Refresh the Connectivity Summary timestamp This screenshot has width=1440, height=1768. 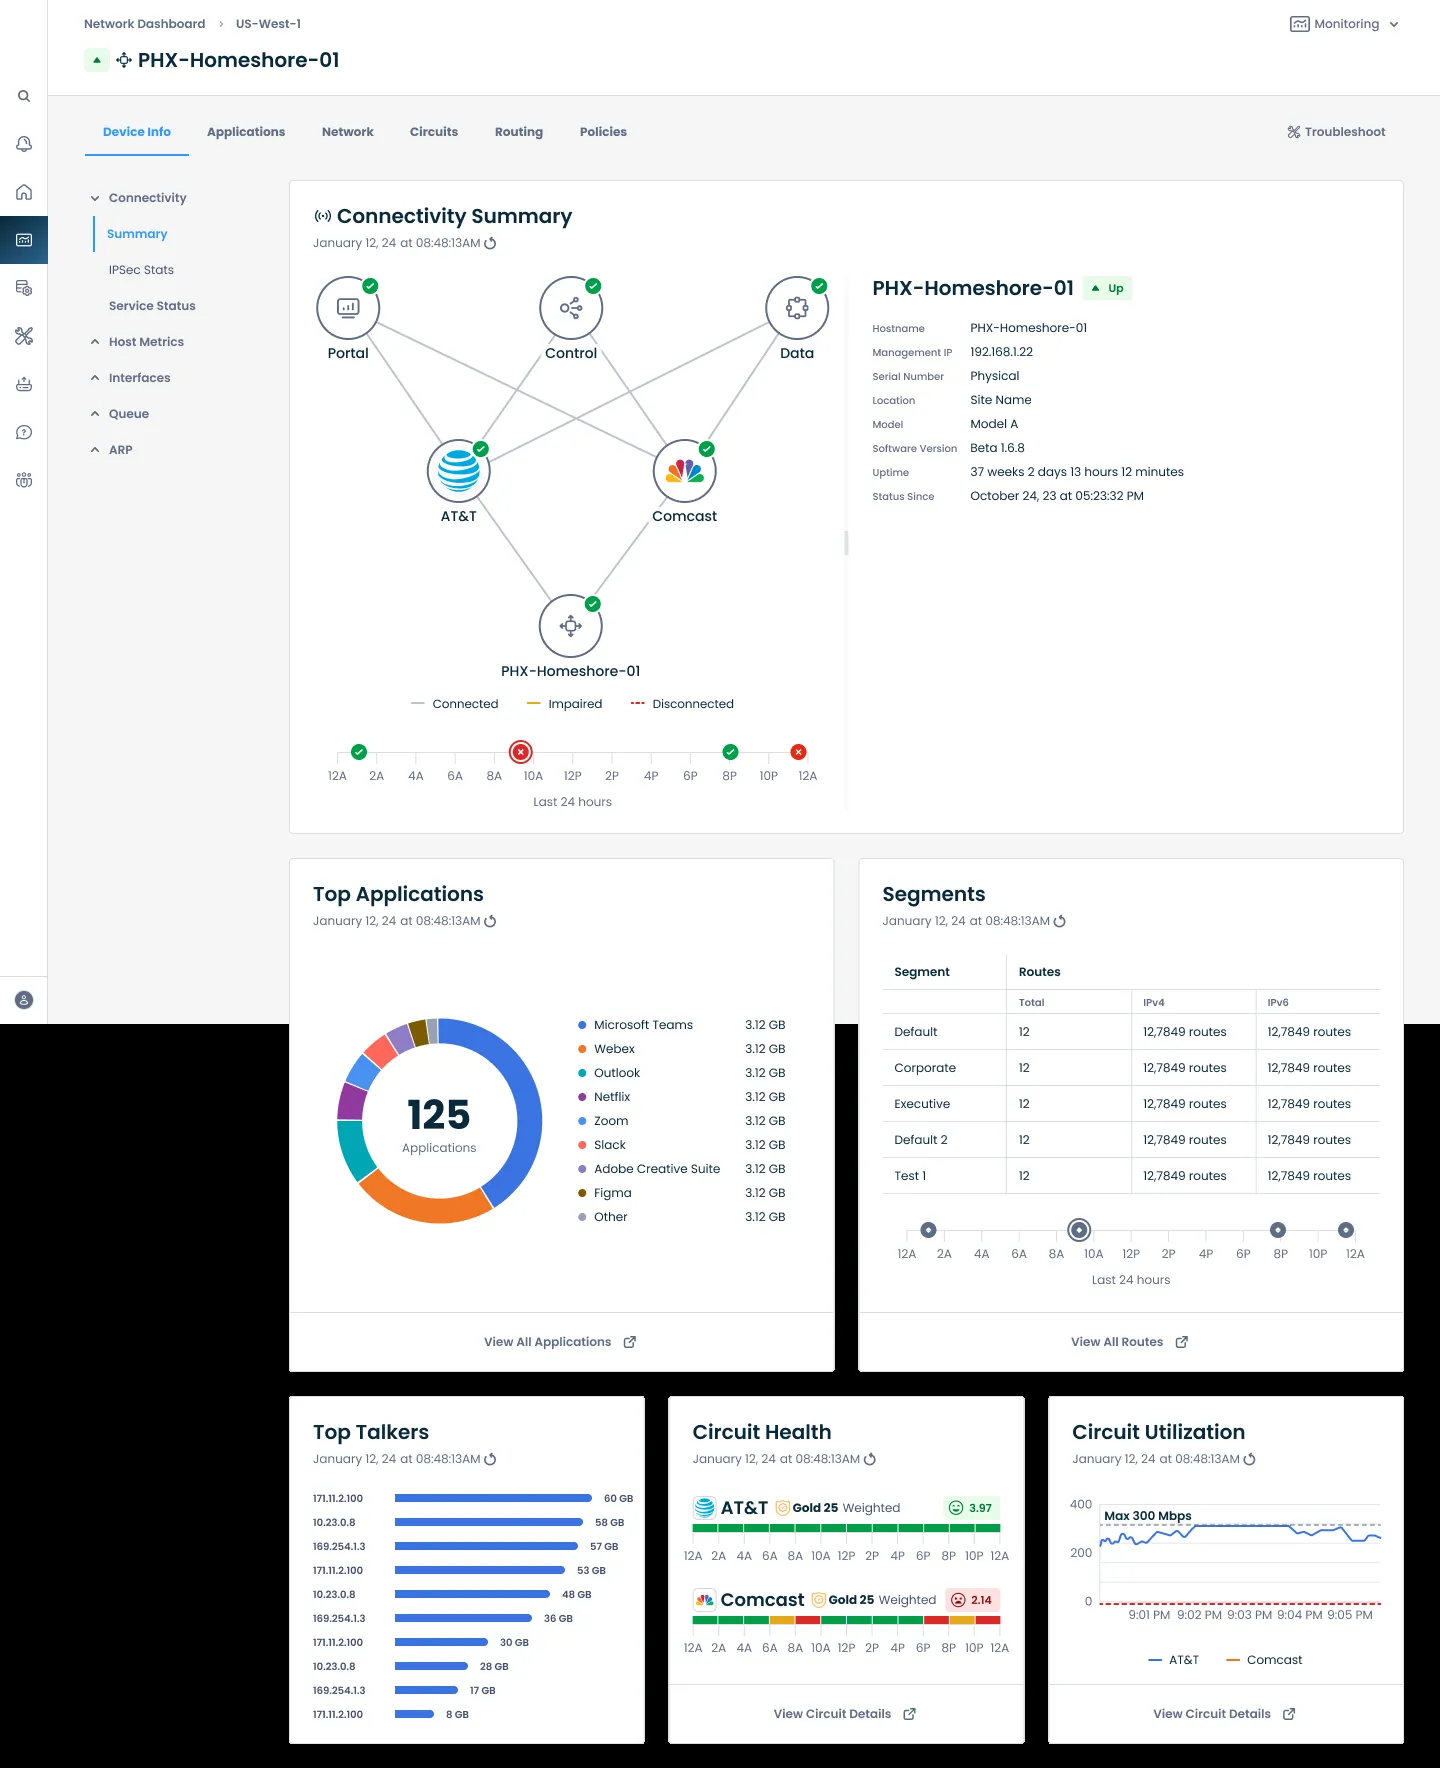[x=490, y=243]
